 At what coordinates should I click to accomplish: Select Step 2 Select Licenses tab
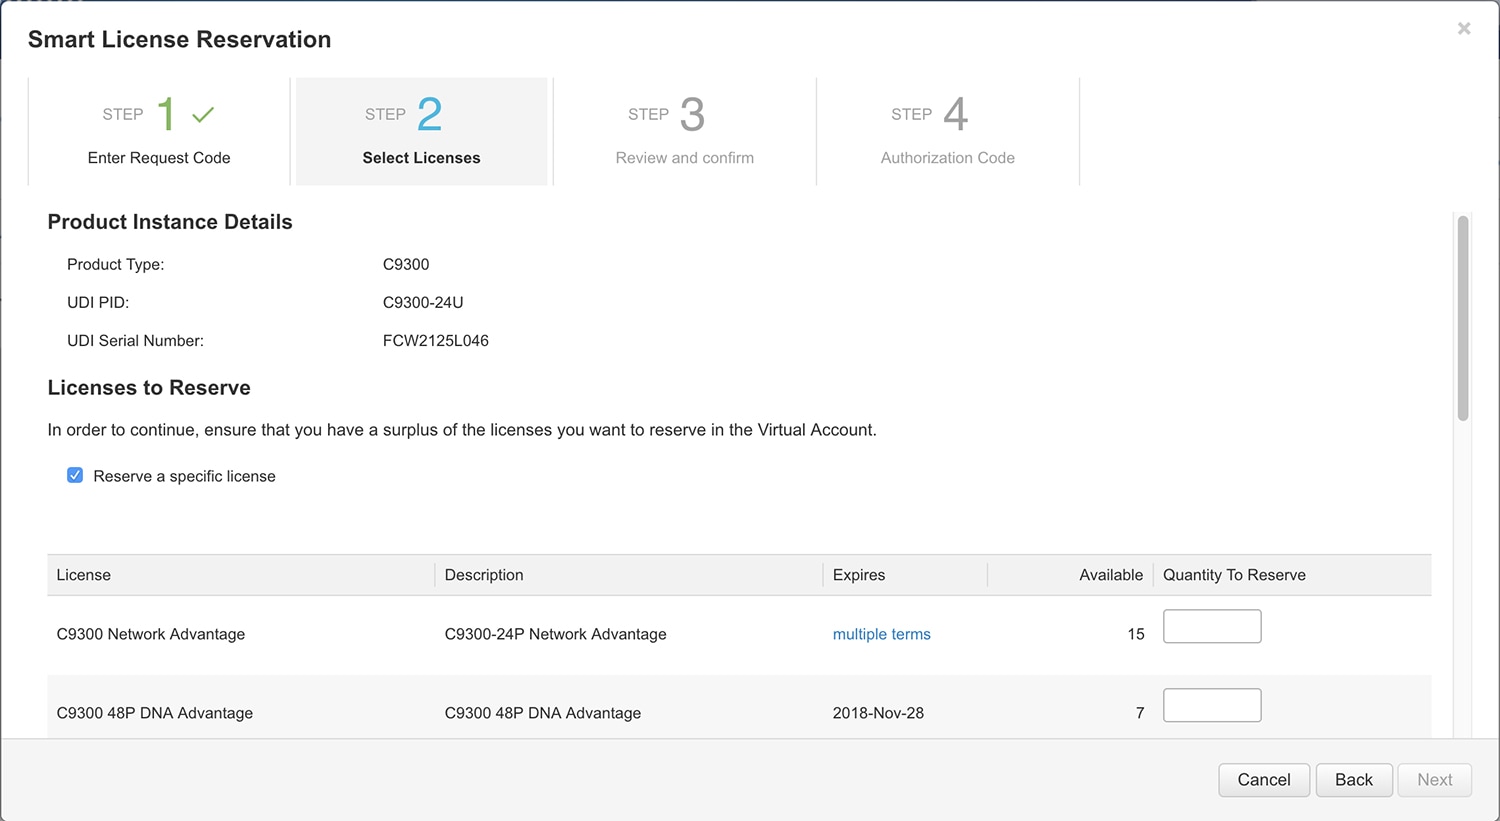(x=422, y=132)
